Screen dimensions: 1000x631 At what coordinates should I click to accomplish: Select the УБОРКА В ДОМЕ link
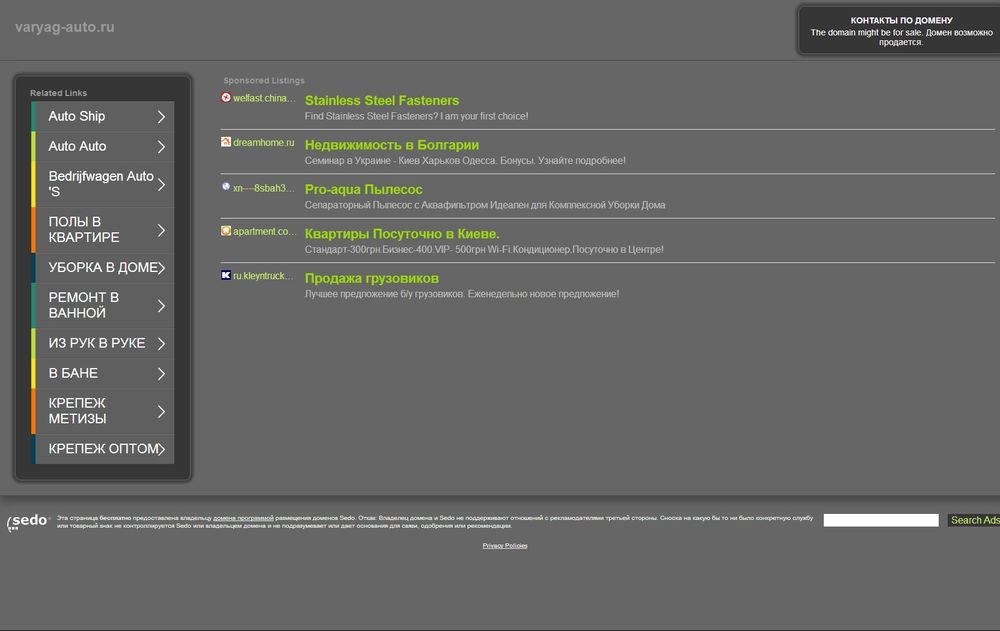103,267
